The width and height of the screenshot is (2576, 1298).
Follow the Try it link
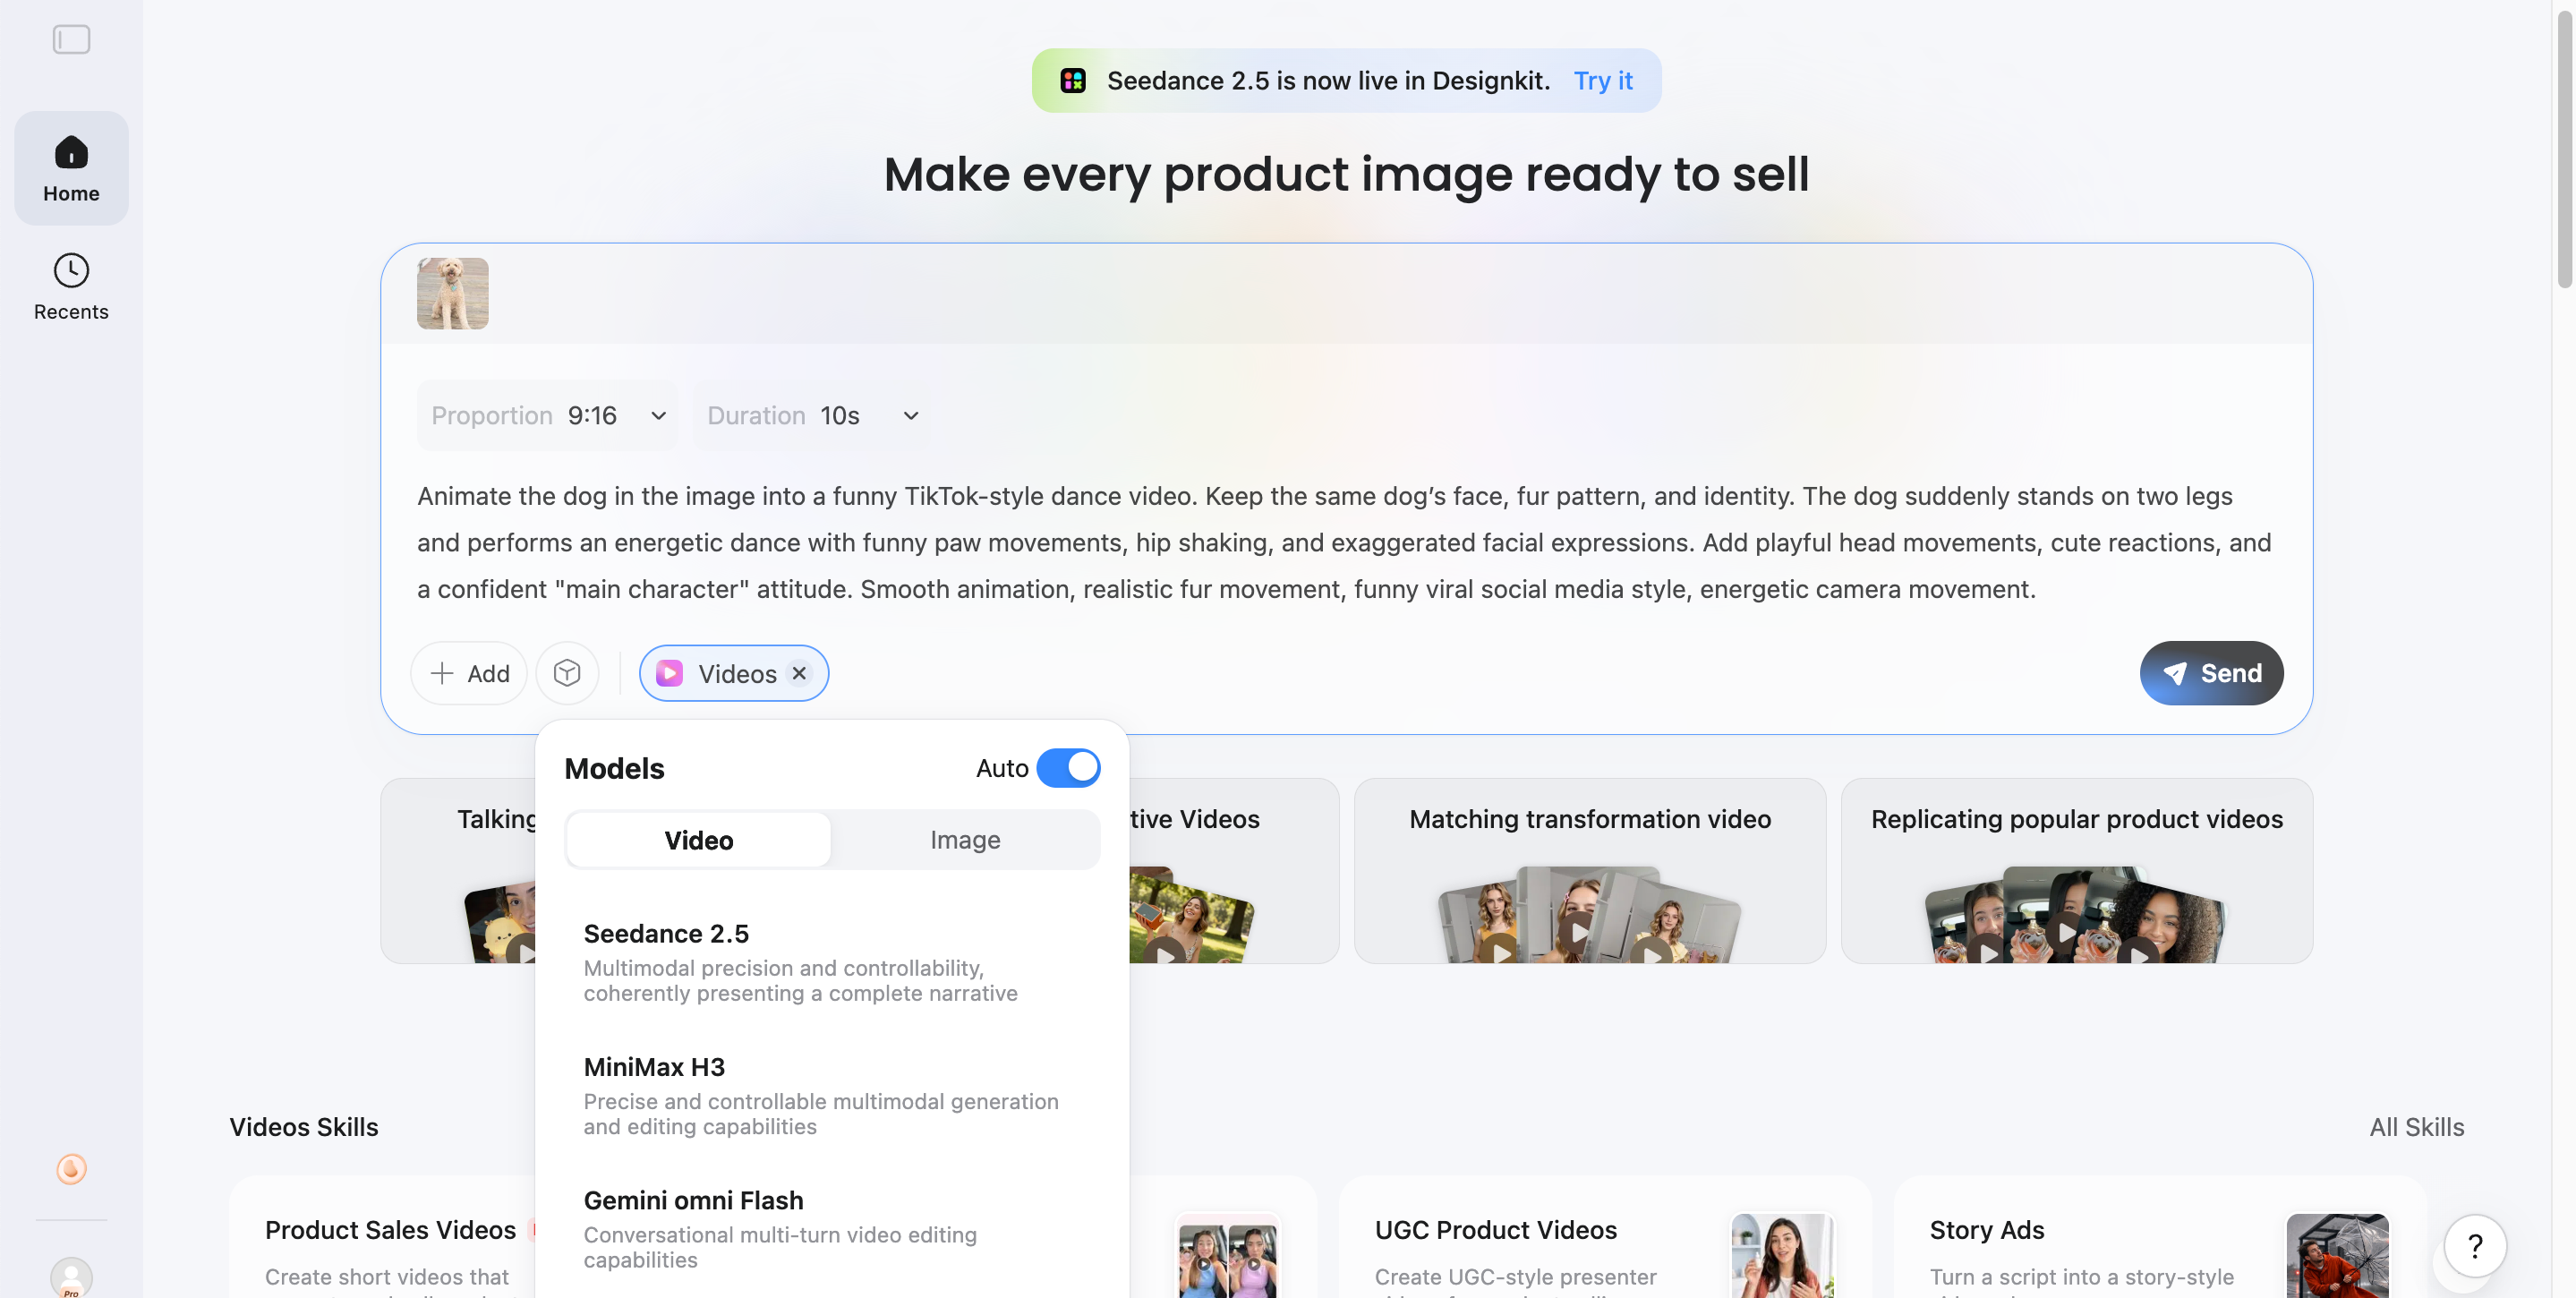point(1603,80)
